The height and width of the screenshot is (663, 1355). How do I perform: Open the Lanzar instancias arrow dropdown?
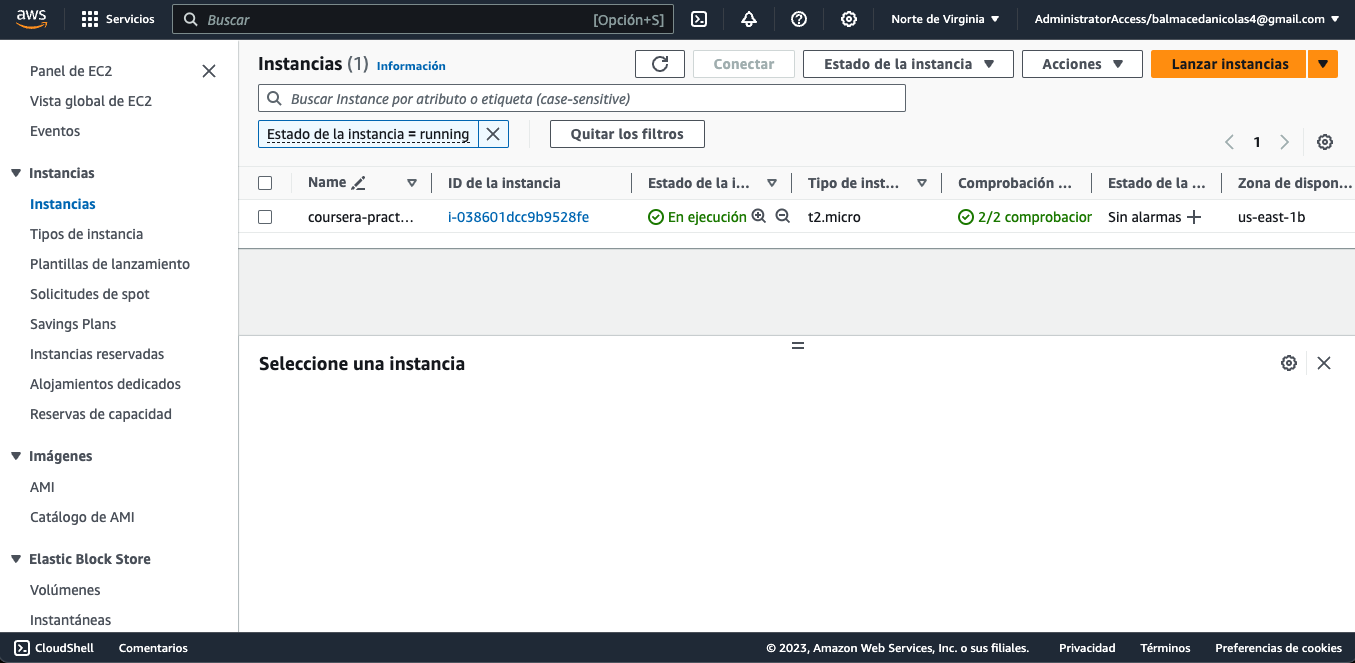[1323, 64]
